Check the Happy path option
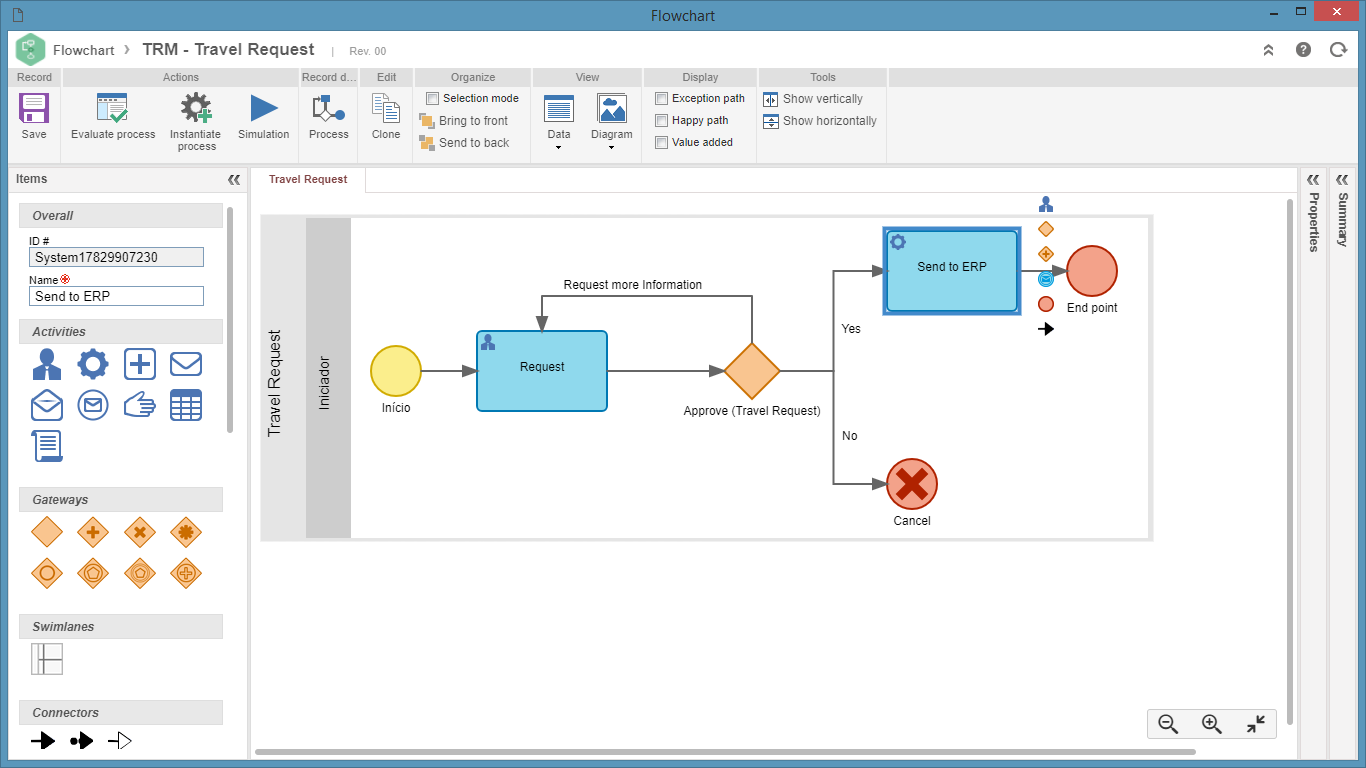Viewport: 1366px width, 768px height. [x=661, y=120]
